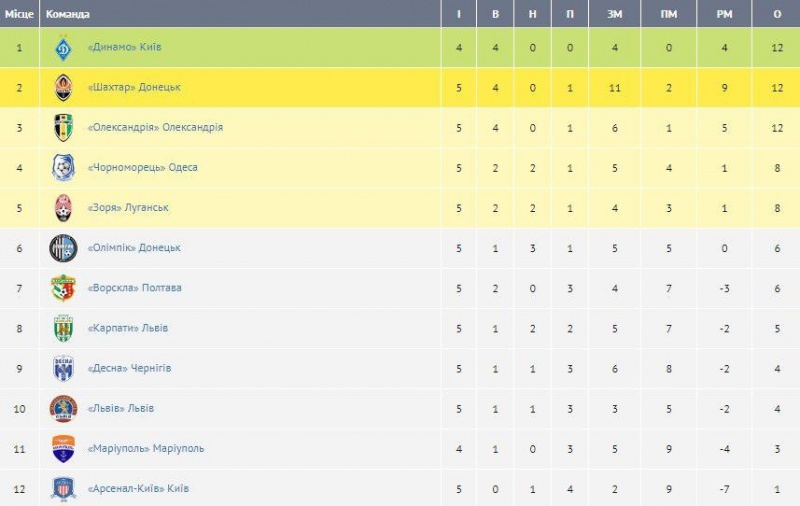The width and height of the screenshot is (800, 506).
Task: Click the Desna Chernihiv team logo
Action: [63, 368]
